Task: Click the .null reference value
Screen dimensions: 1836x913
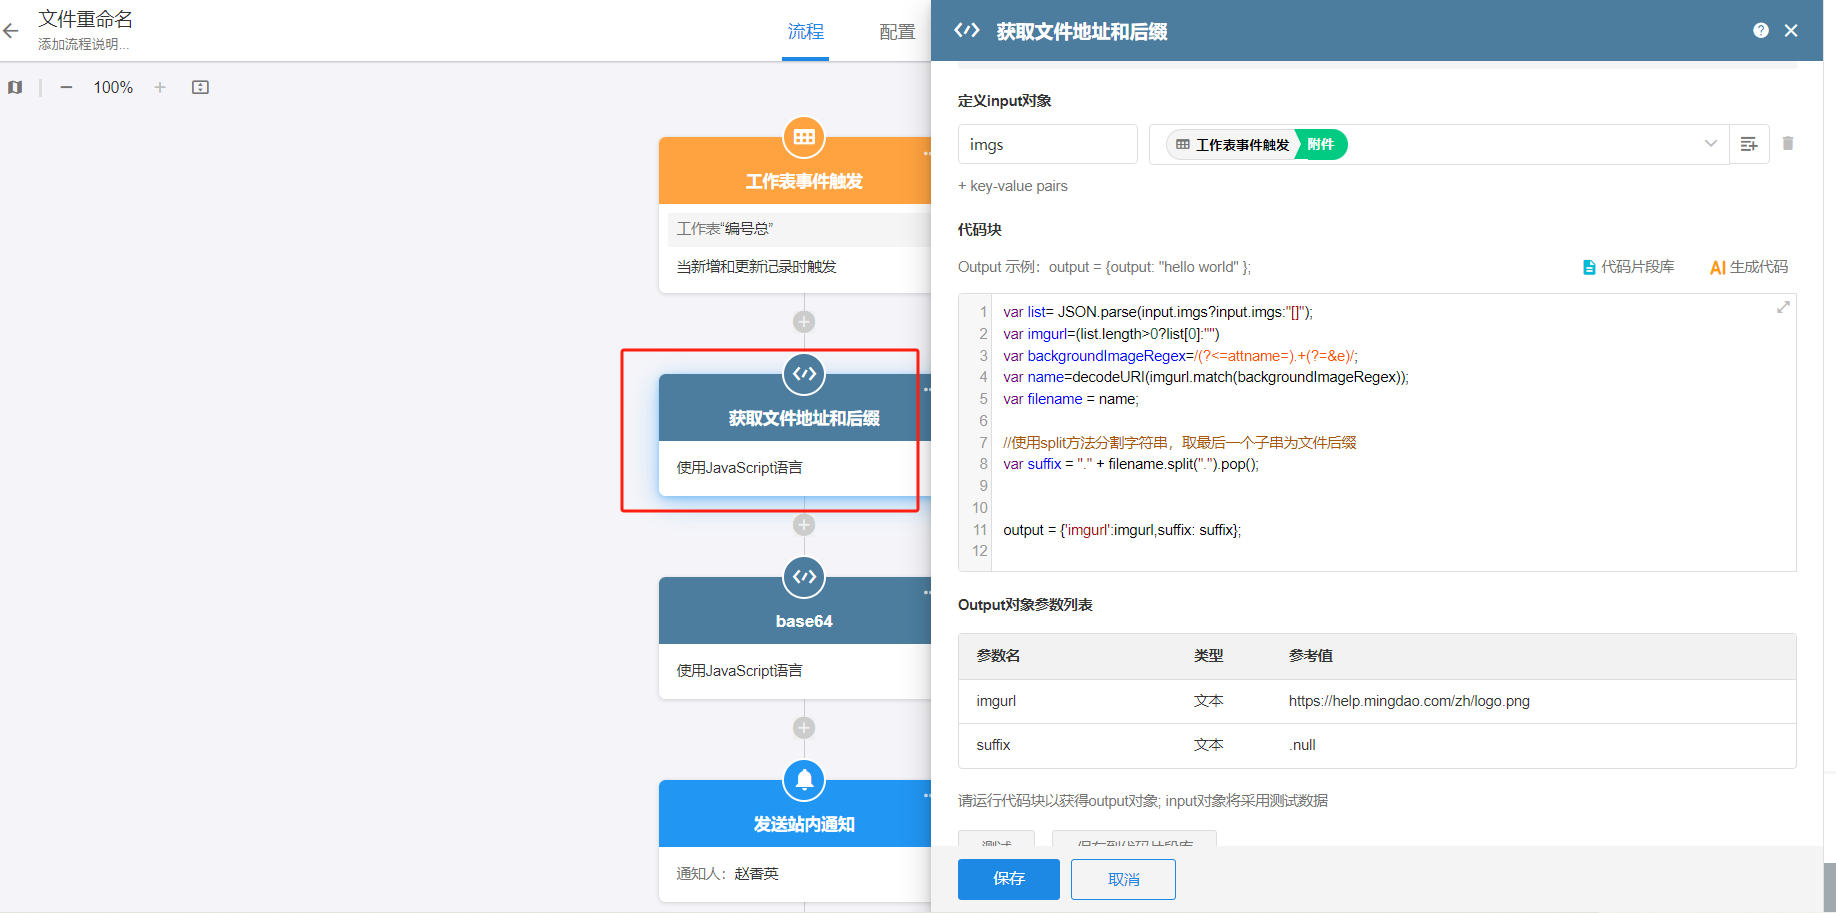Action: pos(1302,745)
